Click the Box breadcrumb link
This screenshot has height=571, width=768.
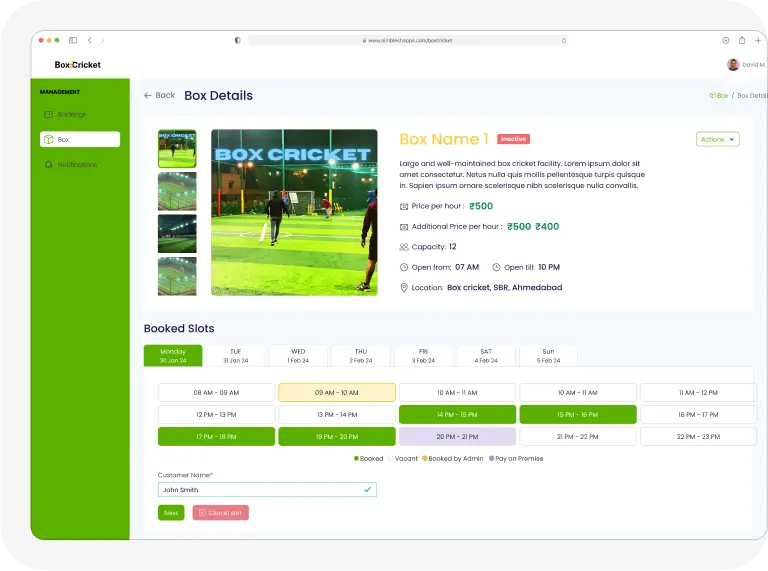[x=719, y=96]
